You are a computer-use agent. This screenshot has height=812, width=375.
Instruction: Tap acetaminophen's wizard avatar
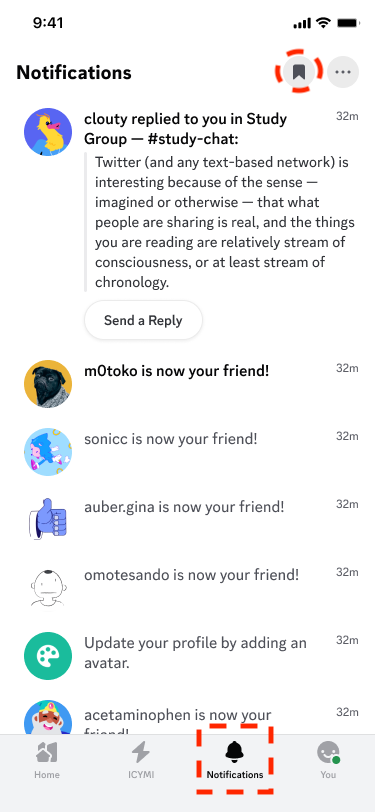pyautogui.click(x=48, y=718)
